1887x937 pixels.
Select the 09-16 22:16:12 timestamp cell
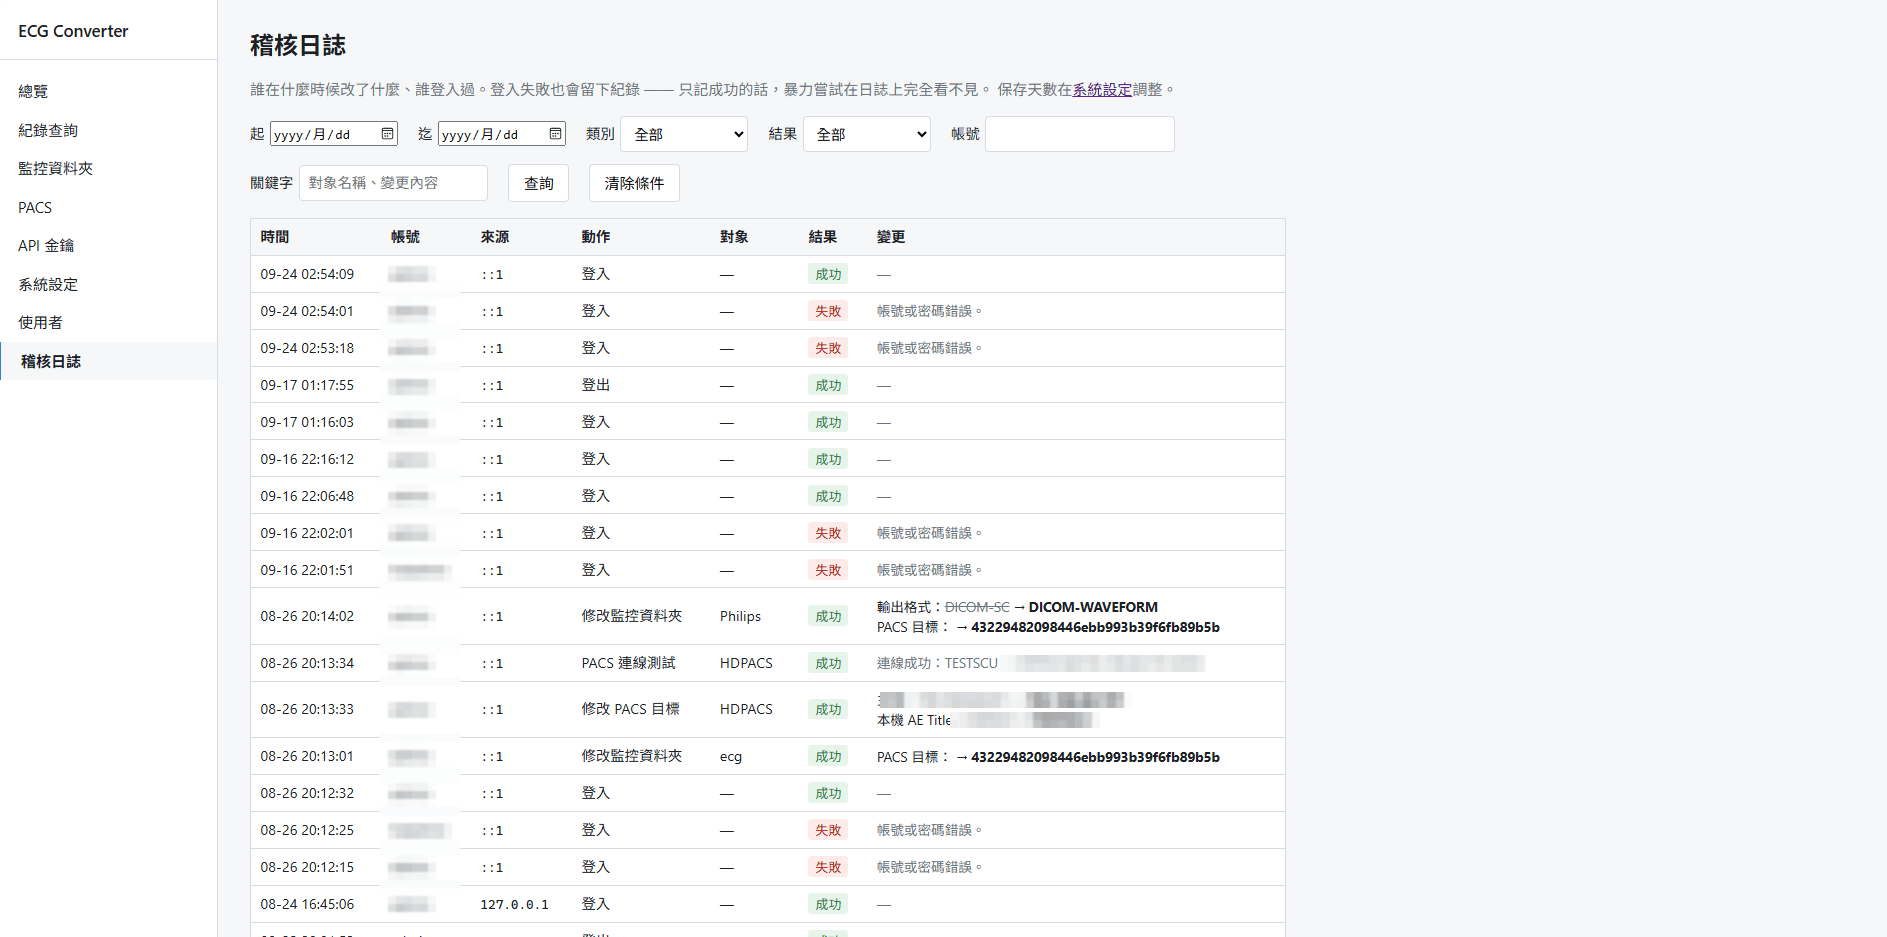tap(307, 459)
